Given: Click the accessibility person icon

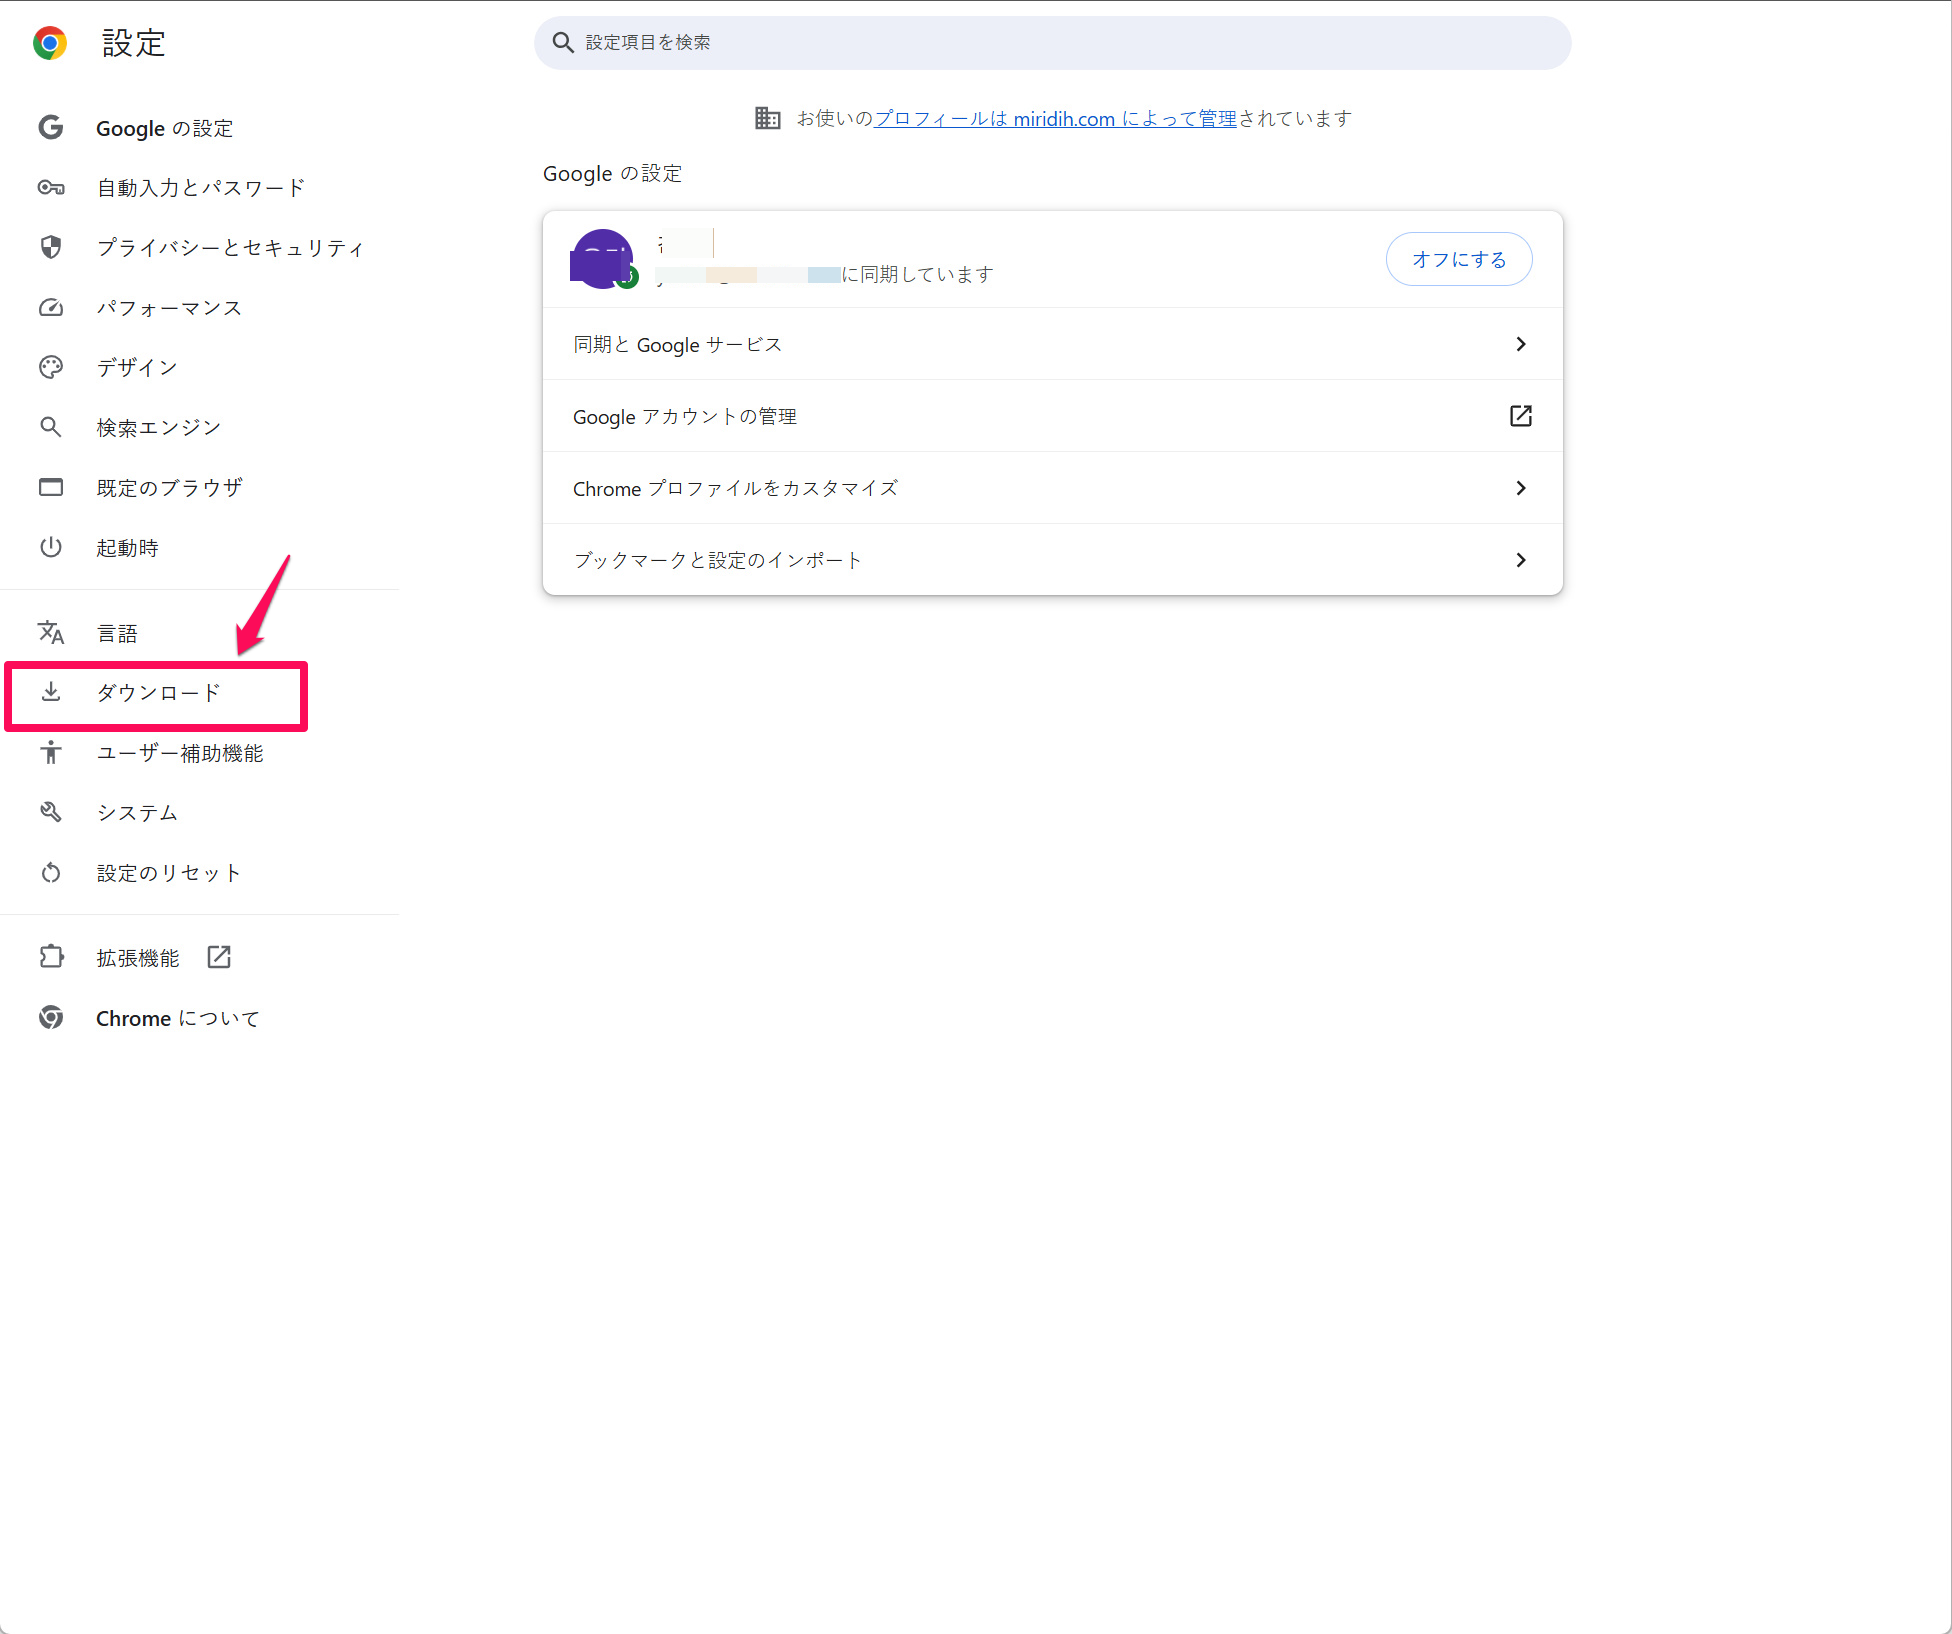Looking at the screenshot, I should tap(51, 752).
